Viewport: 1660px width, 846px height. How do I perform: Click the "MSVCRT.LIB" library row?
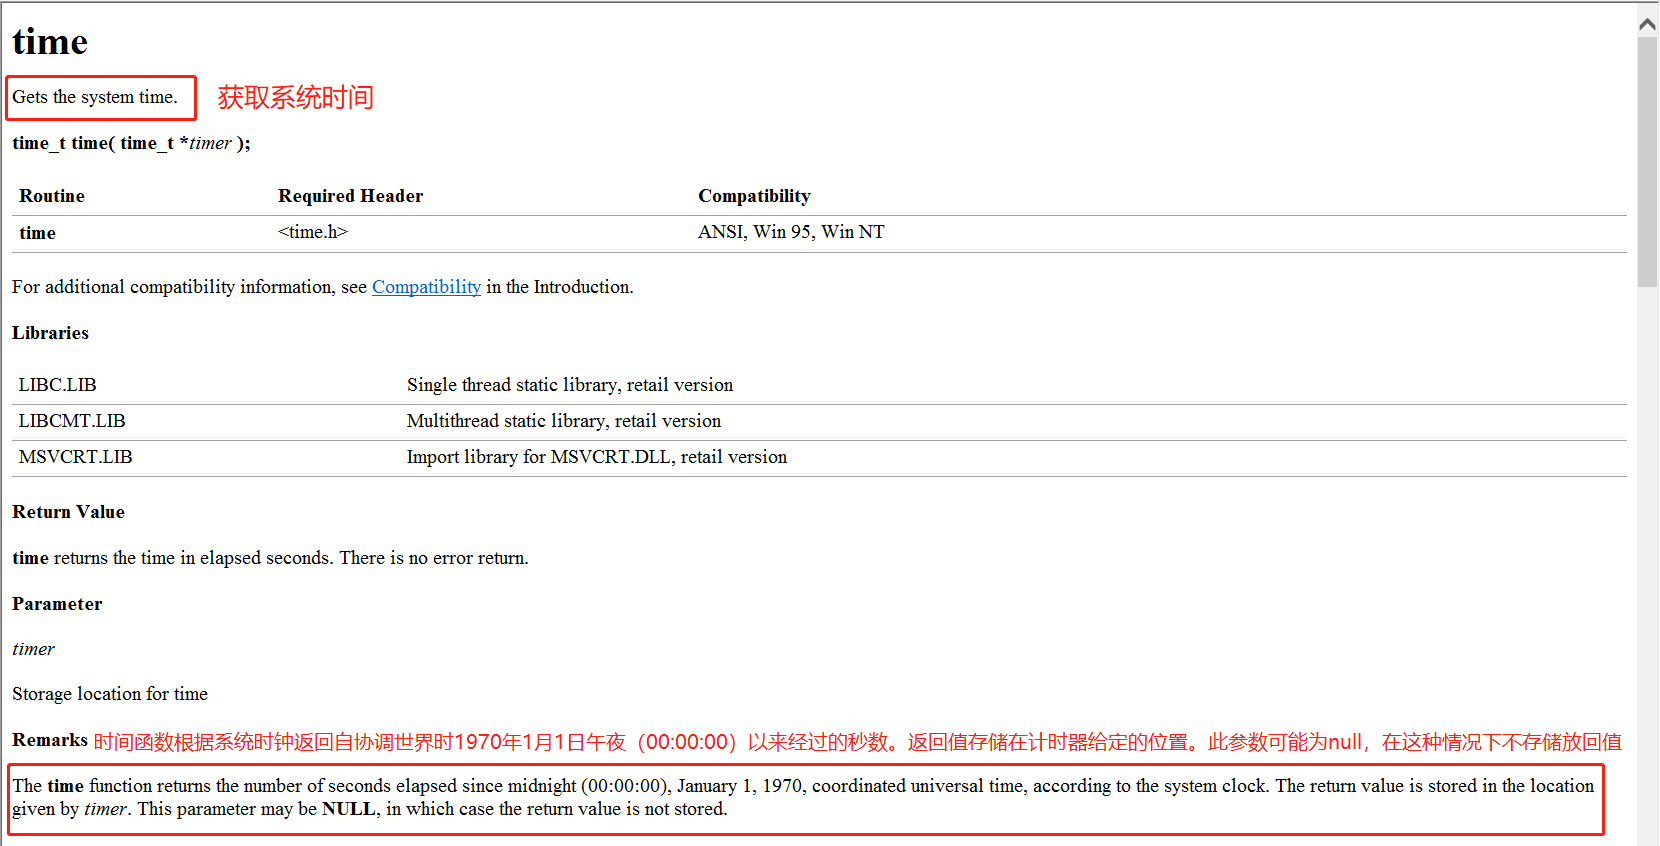coord(819,457)
